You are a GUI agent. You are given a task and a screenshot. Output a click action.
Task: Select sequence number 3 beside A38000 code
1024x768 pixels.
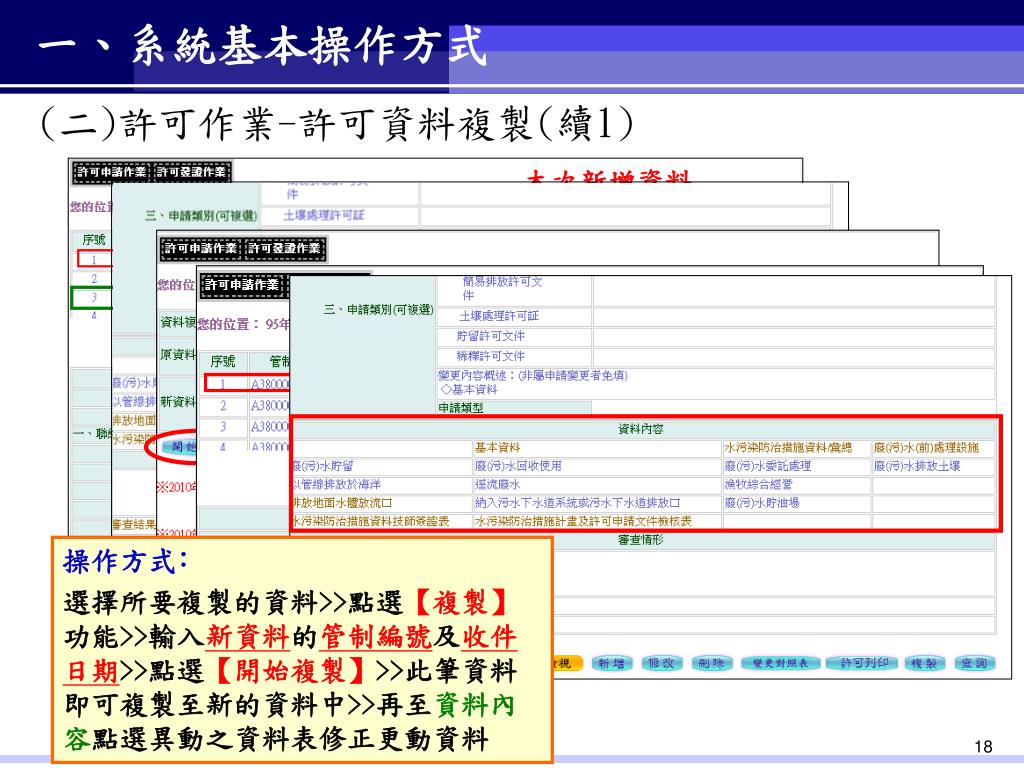pyautogui.click(x=223, y=426)
